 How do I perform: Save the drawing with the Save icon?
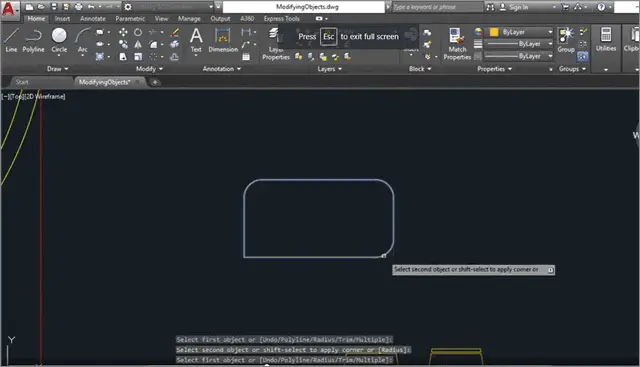[54, 7]
